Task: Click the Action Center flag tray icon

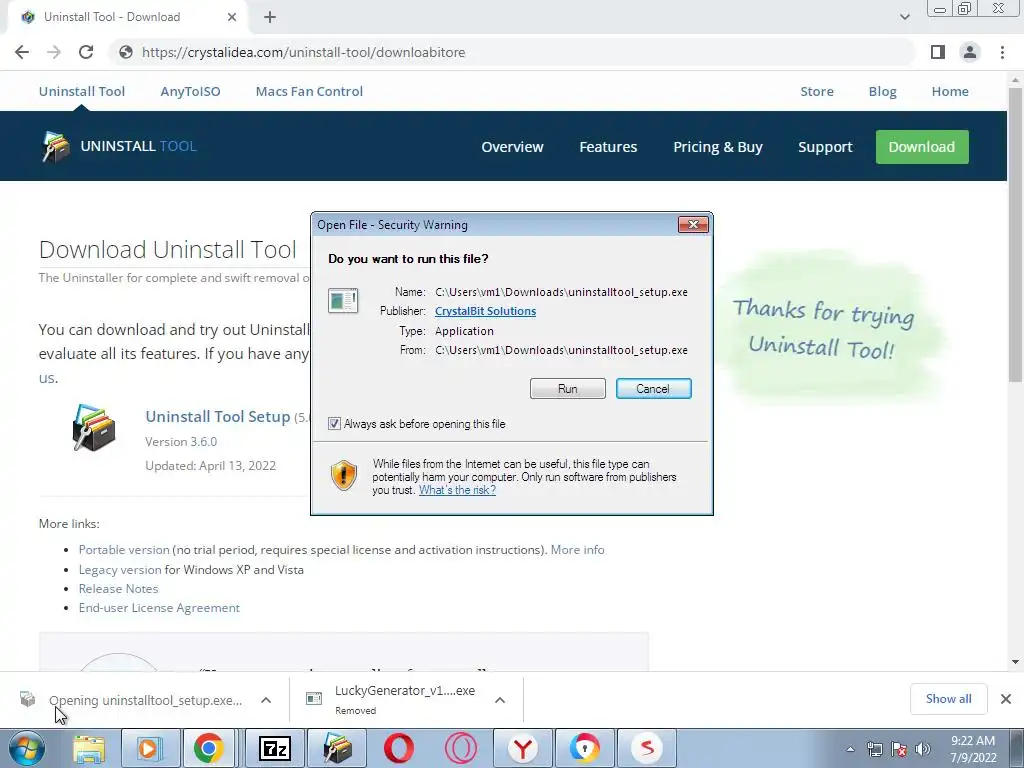Action: pos(899,749)
